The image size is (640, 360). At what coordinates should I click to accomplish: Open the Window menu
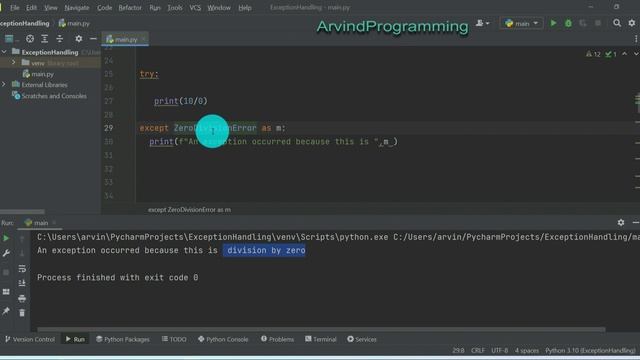point(219,7)
